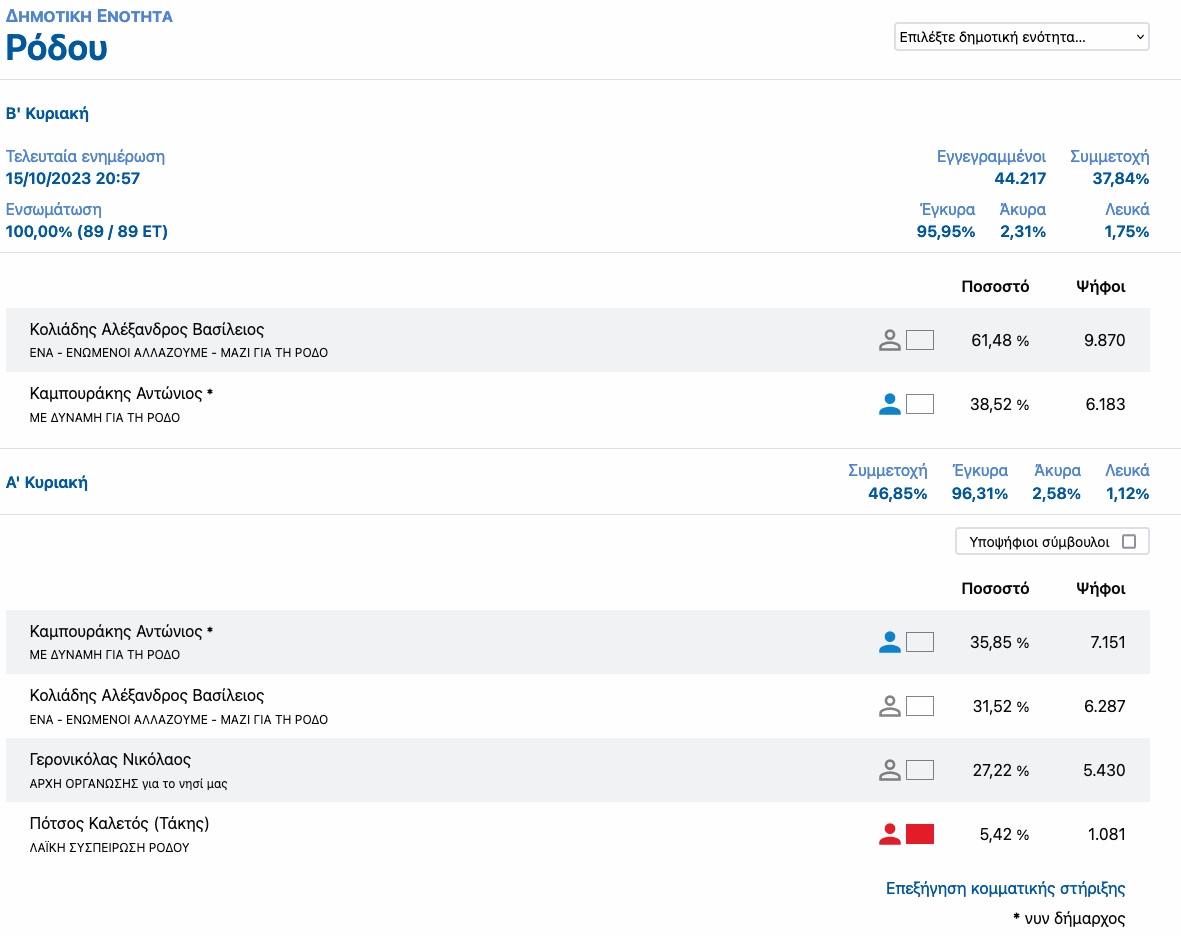Click candidate name Γερονικόλας Νικόλαος
The width and height of the screenshot is (1181, 936).
[110, 759]
